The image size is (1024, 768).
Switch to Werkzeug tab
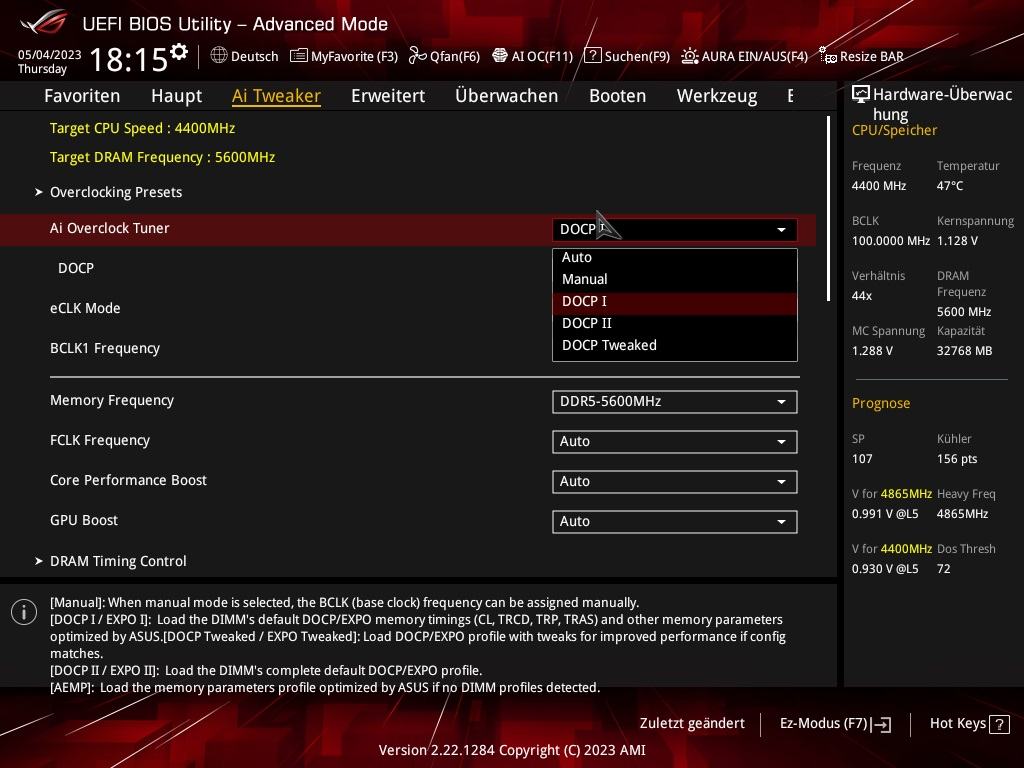(x=717, y=96)
